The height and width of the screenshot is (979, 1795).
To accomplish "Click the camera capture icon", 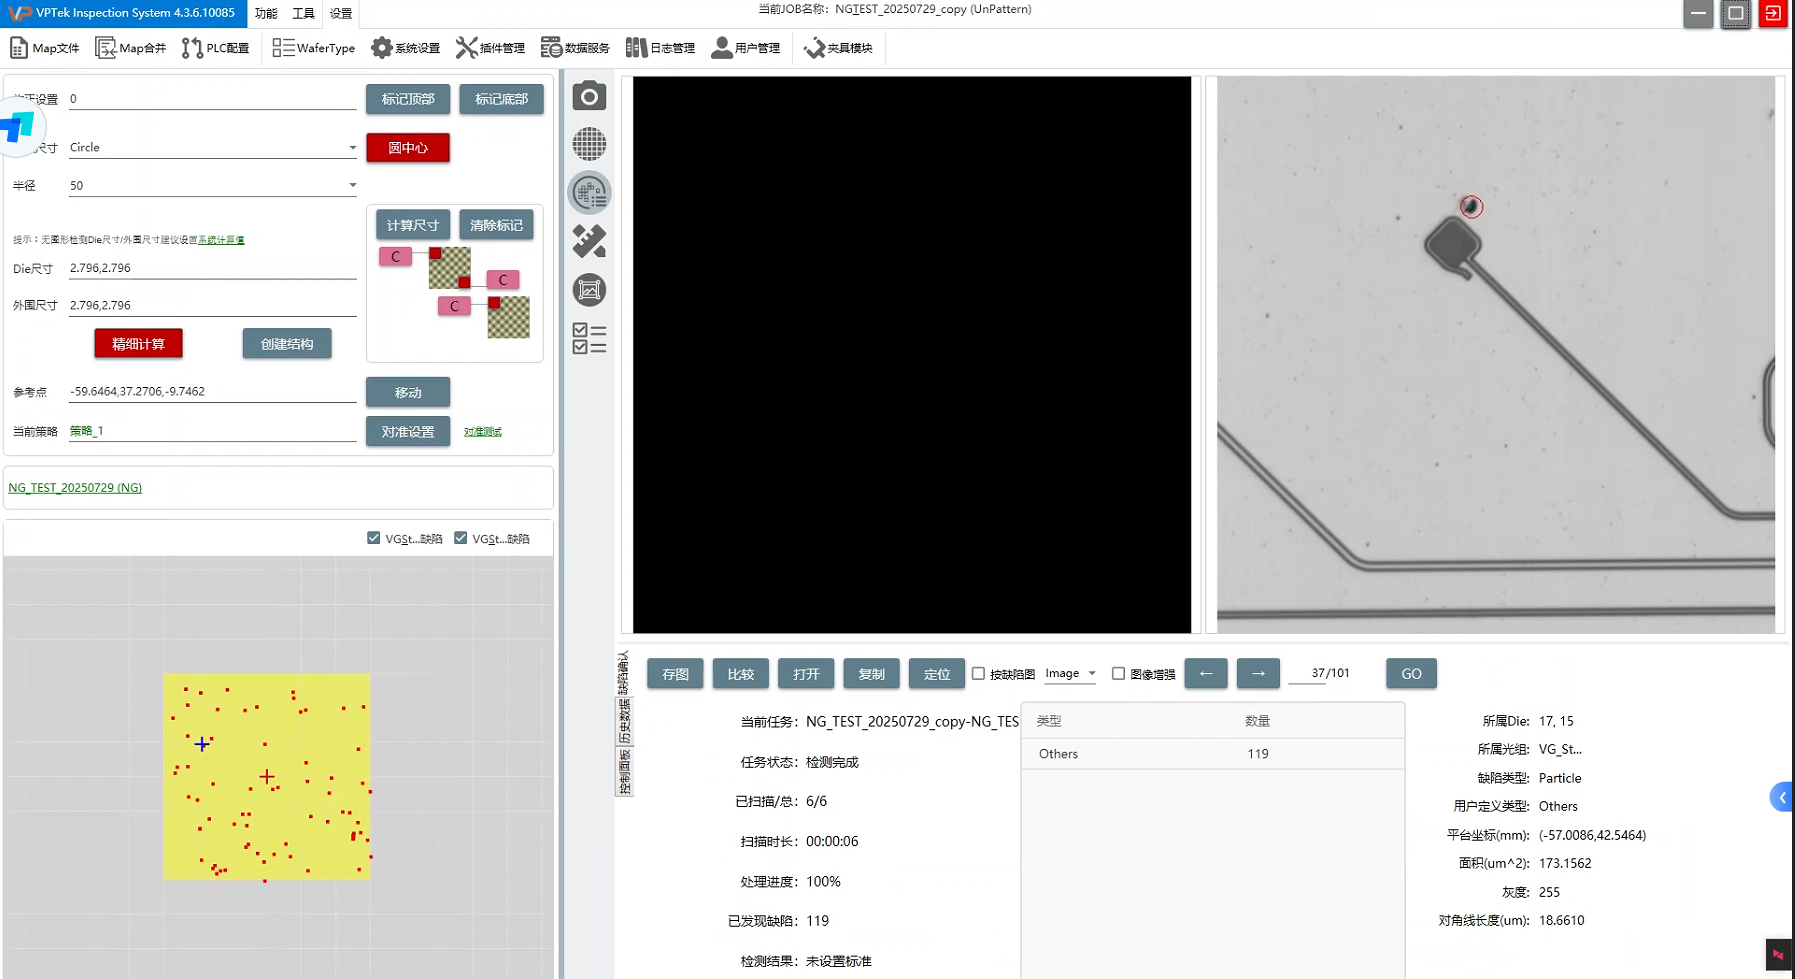I will click(589, 96).
